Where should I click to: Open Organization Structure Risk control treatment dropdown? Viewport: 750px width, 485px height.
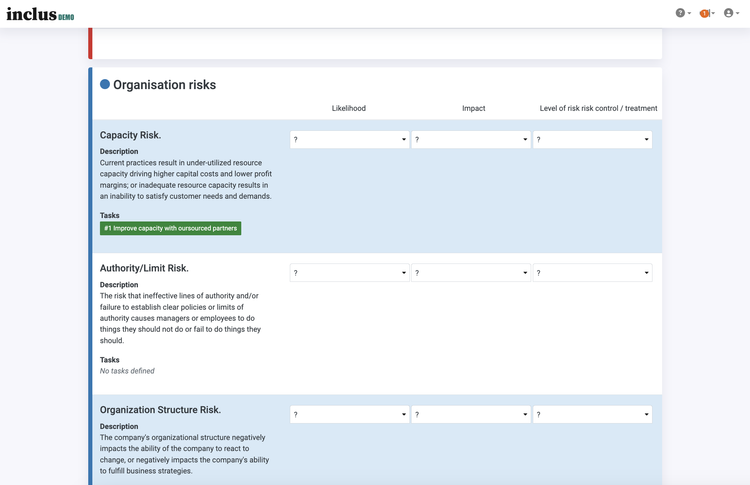click(x=593, y=414)
